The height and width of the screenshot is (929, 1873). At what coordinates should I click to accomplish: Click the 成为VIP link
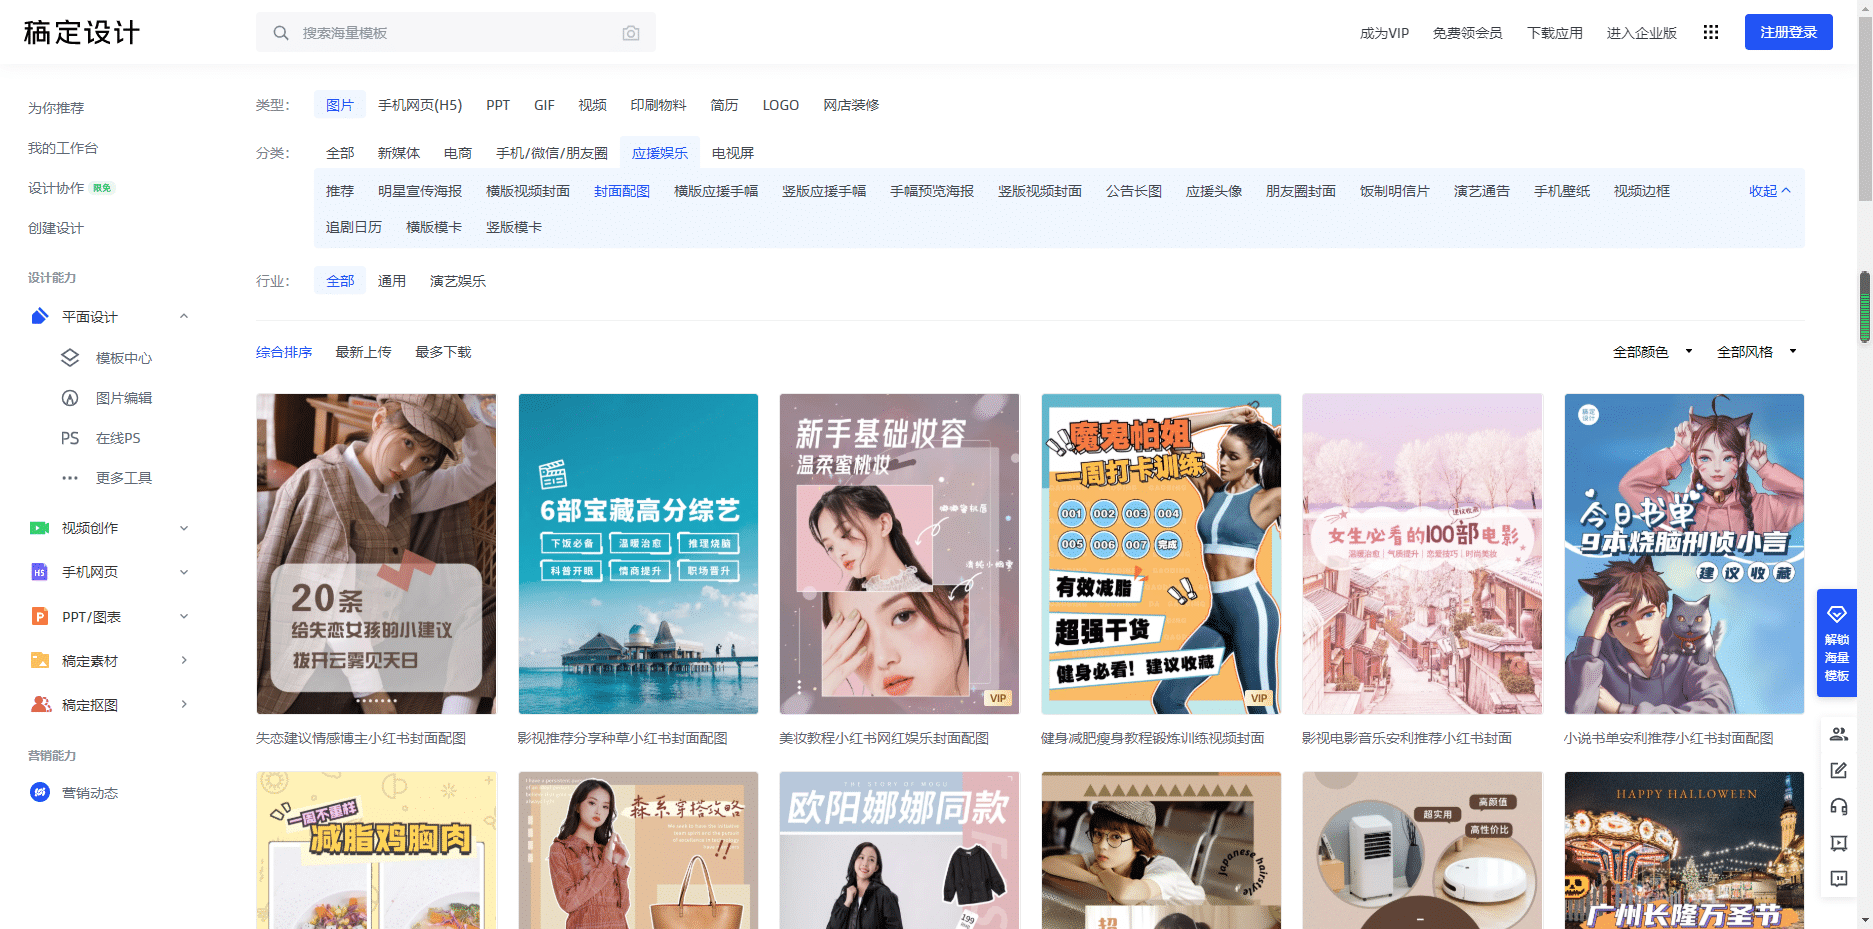click(x=1384, y=33)
